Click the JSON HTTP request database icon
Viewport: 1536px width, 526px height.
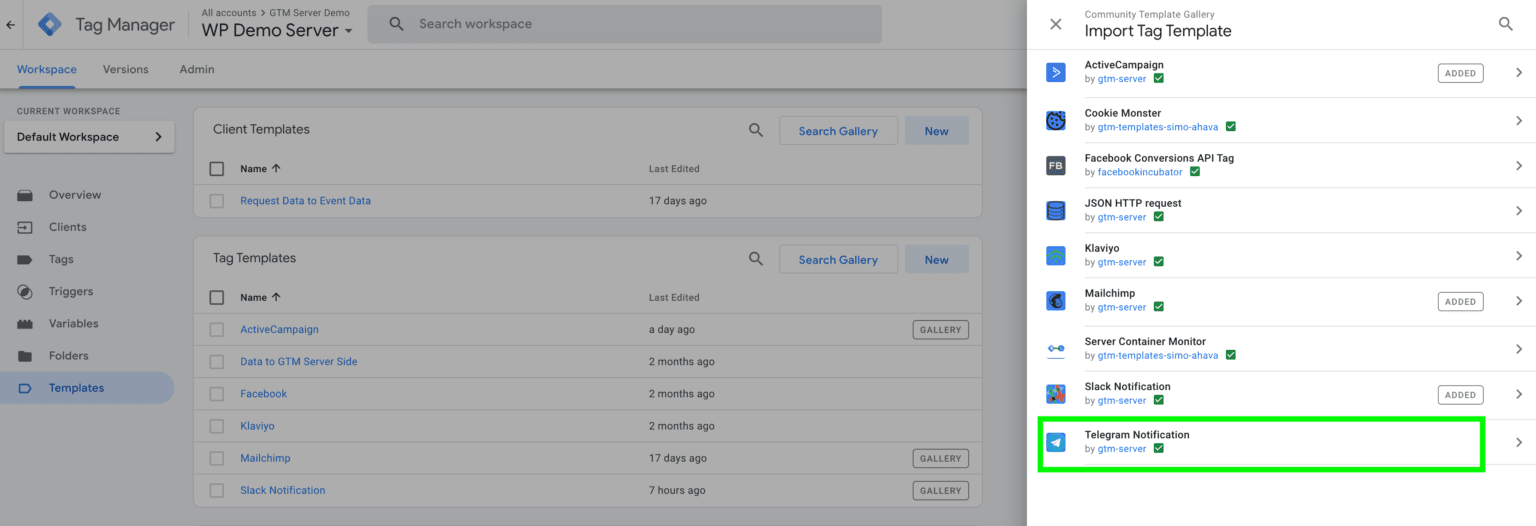(x=1056, y=210)
